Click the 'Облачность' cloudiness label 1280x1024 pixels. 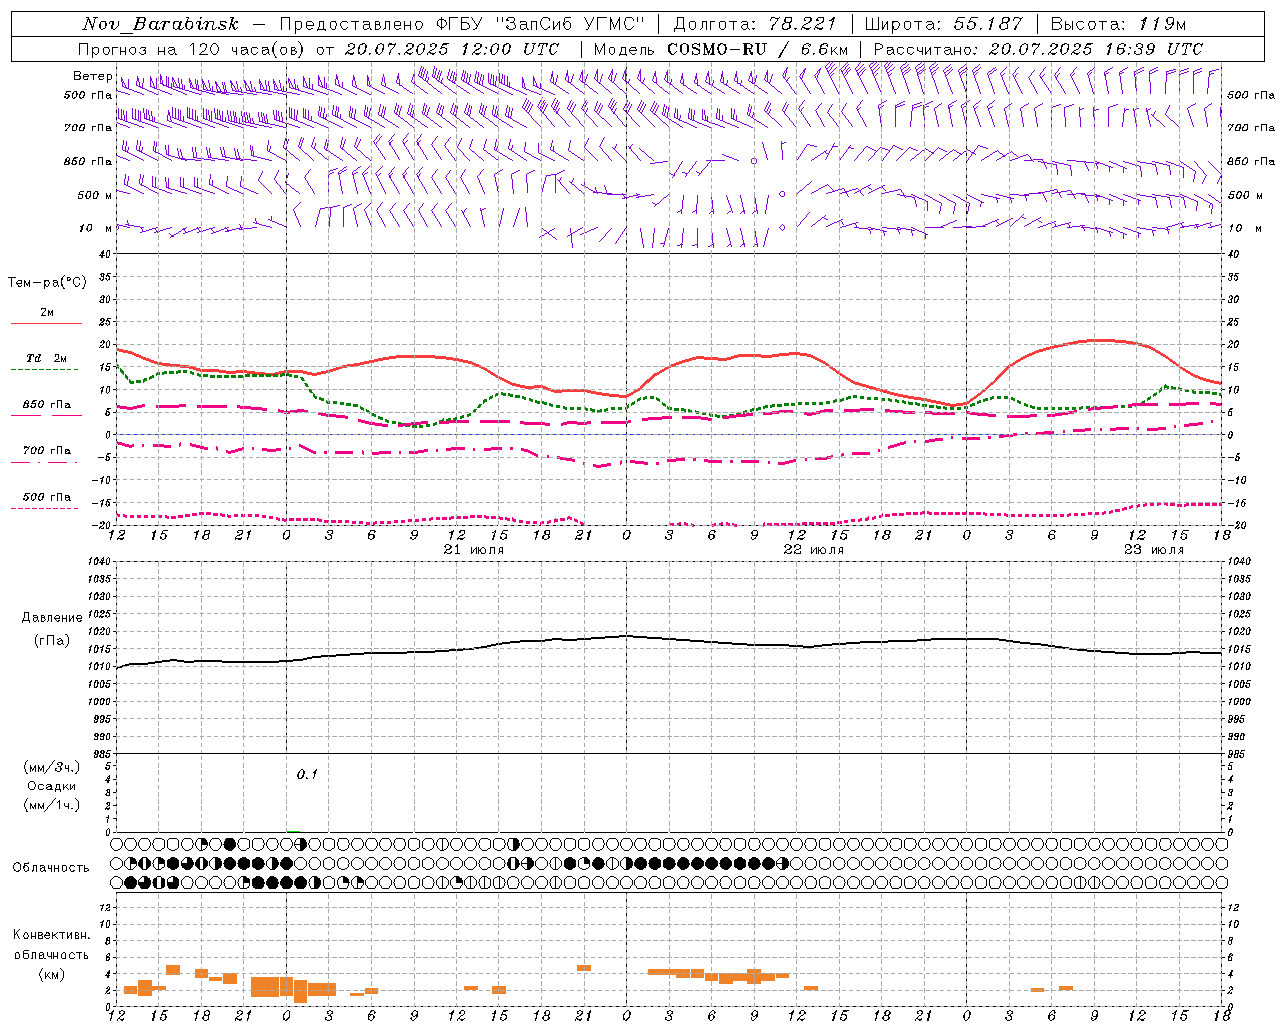point(51,867)
